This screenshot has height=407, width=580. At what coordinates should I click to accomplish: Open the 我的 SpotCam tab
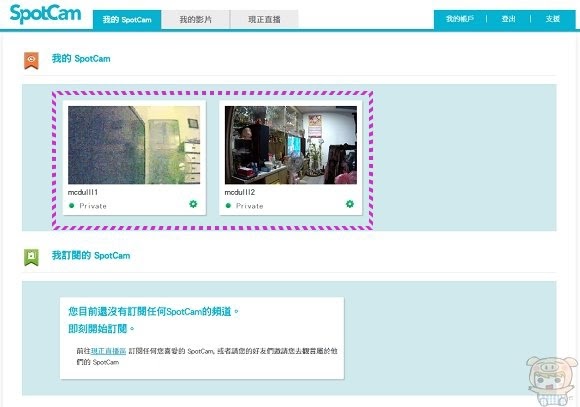(127, 20)
